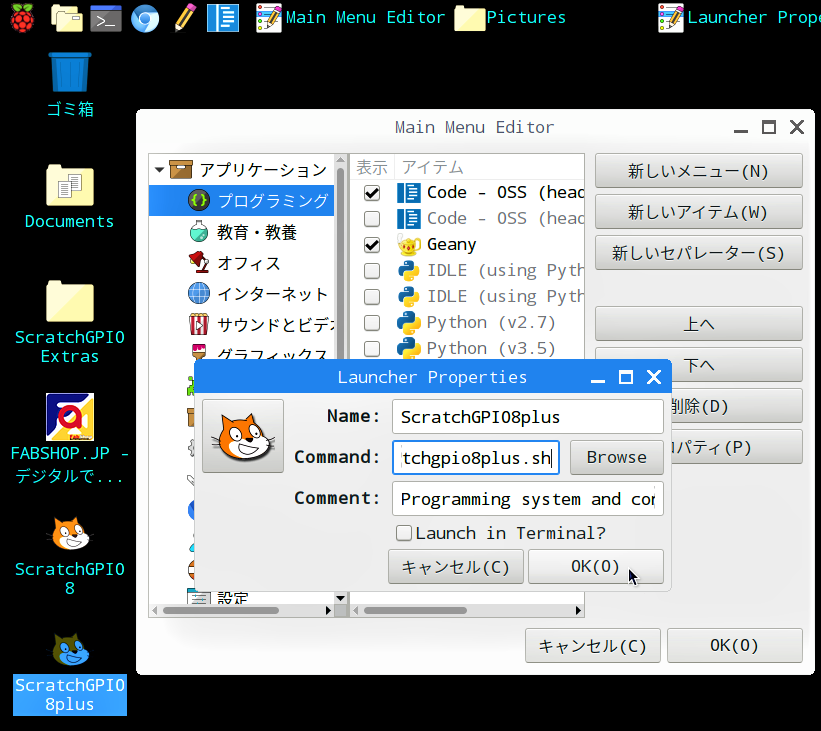Click the menu tree horizontal scrollbar
Screen dimensions: 821x731
(221, 611)
